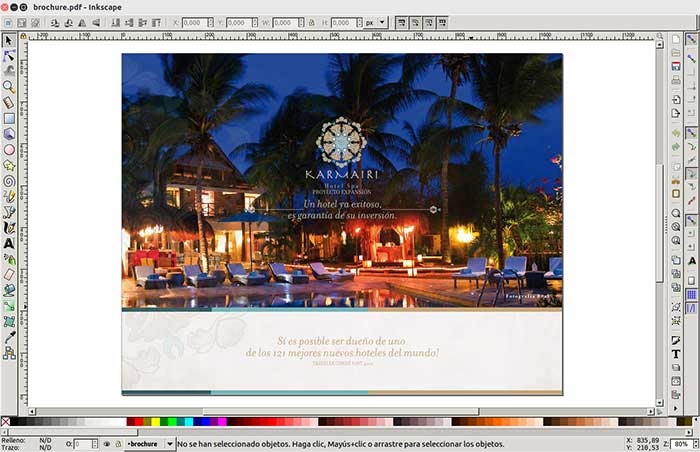Toggle scale stroke width with object

401,22
